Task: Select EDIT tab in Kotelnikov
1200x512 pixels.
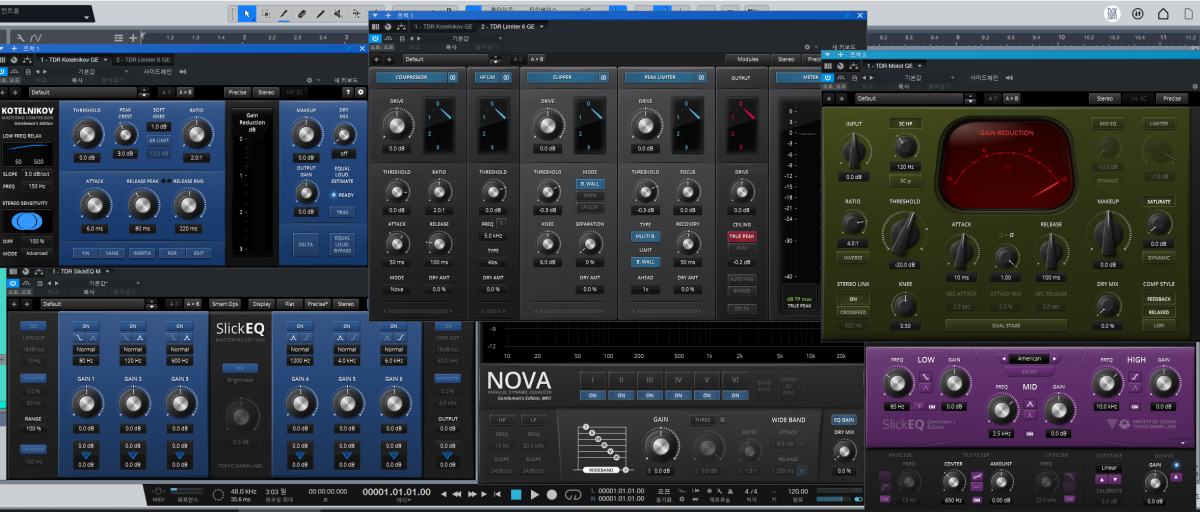Action: pyautogui.click(x=198, y=253)
